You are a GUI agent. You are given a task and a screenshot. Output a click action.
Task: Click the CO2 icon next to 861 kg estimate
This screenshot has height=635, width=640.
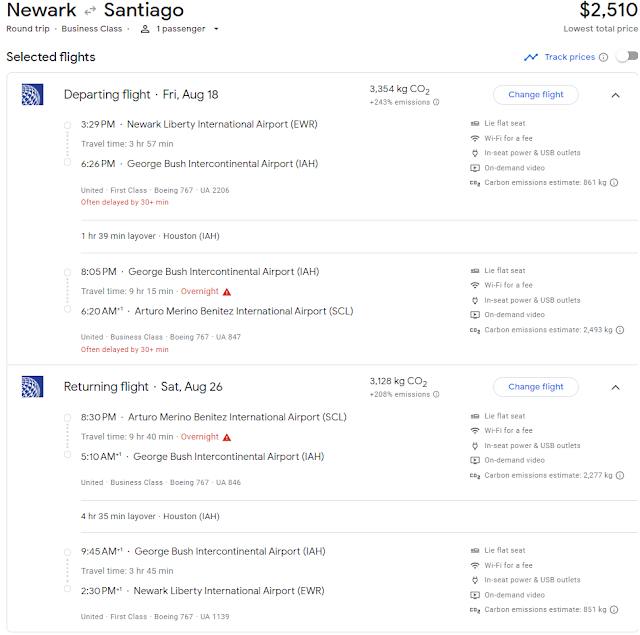click(x=475, y=183)
